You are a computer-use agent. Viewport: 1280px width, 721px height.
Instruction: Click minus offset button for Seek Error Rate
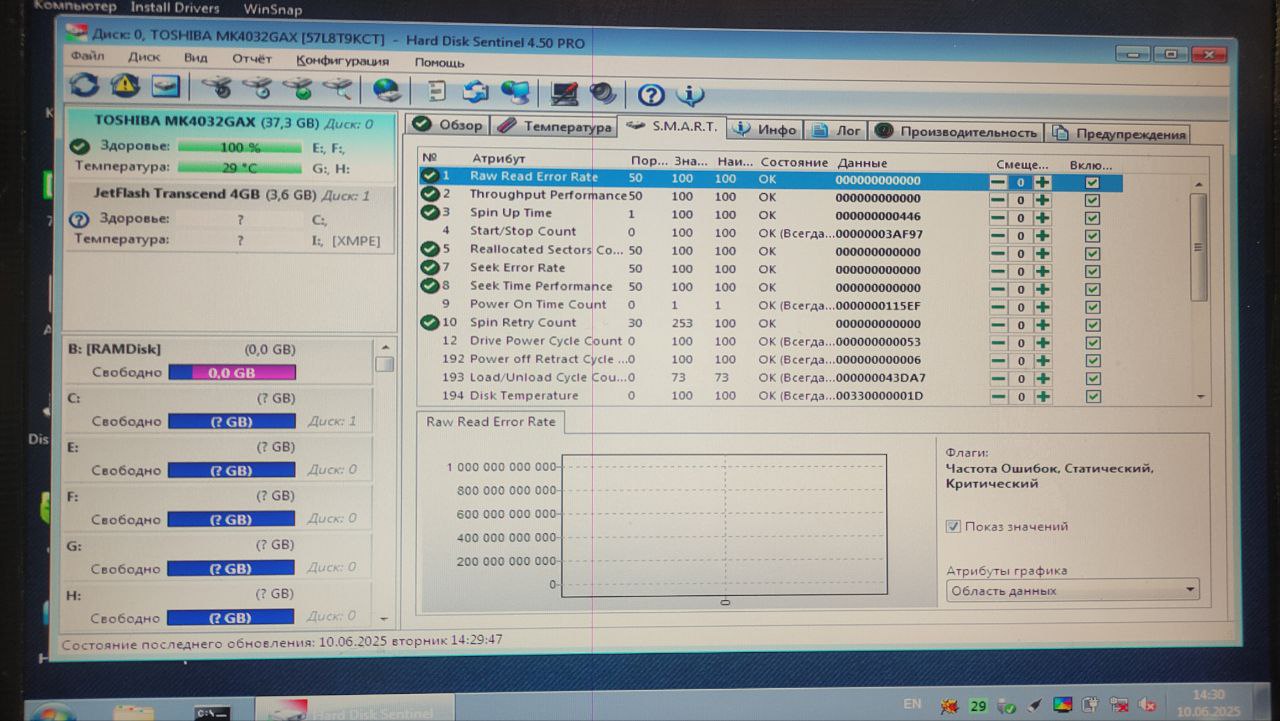point(998,271)
